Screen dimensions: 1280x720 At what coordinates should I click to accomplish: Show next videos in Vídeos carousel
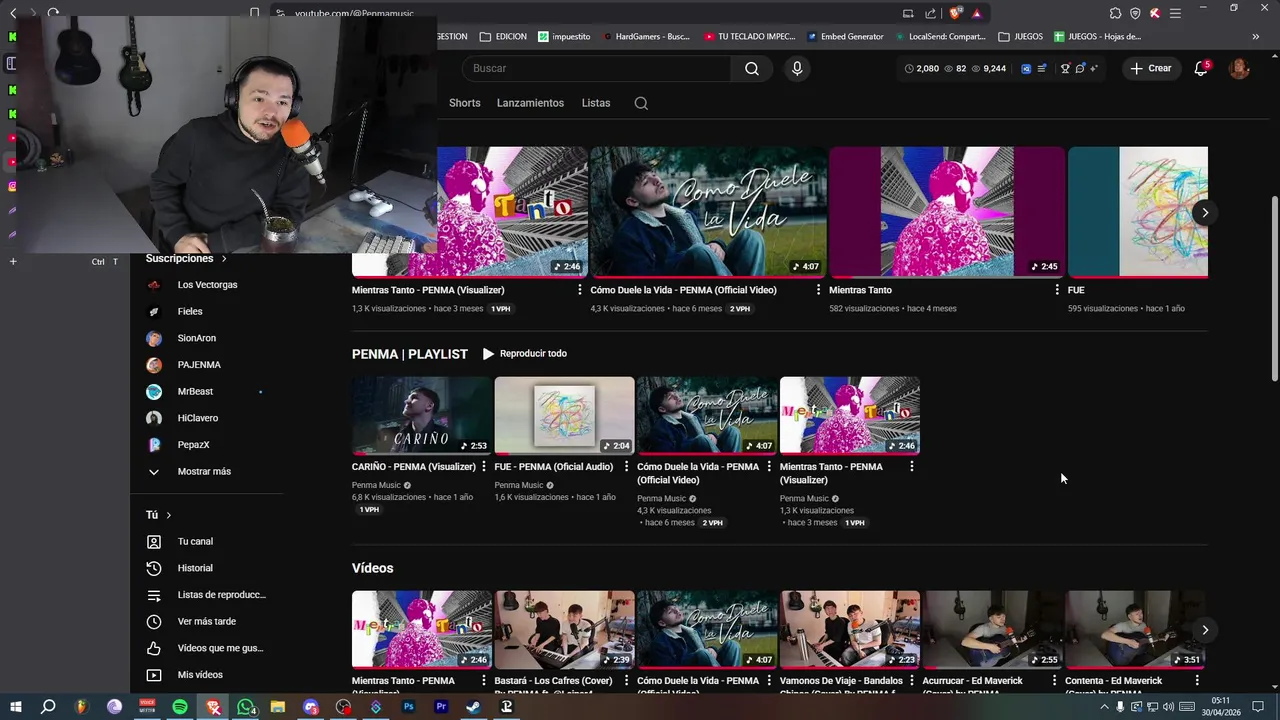[x=1205, y=630]
